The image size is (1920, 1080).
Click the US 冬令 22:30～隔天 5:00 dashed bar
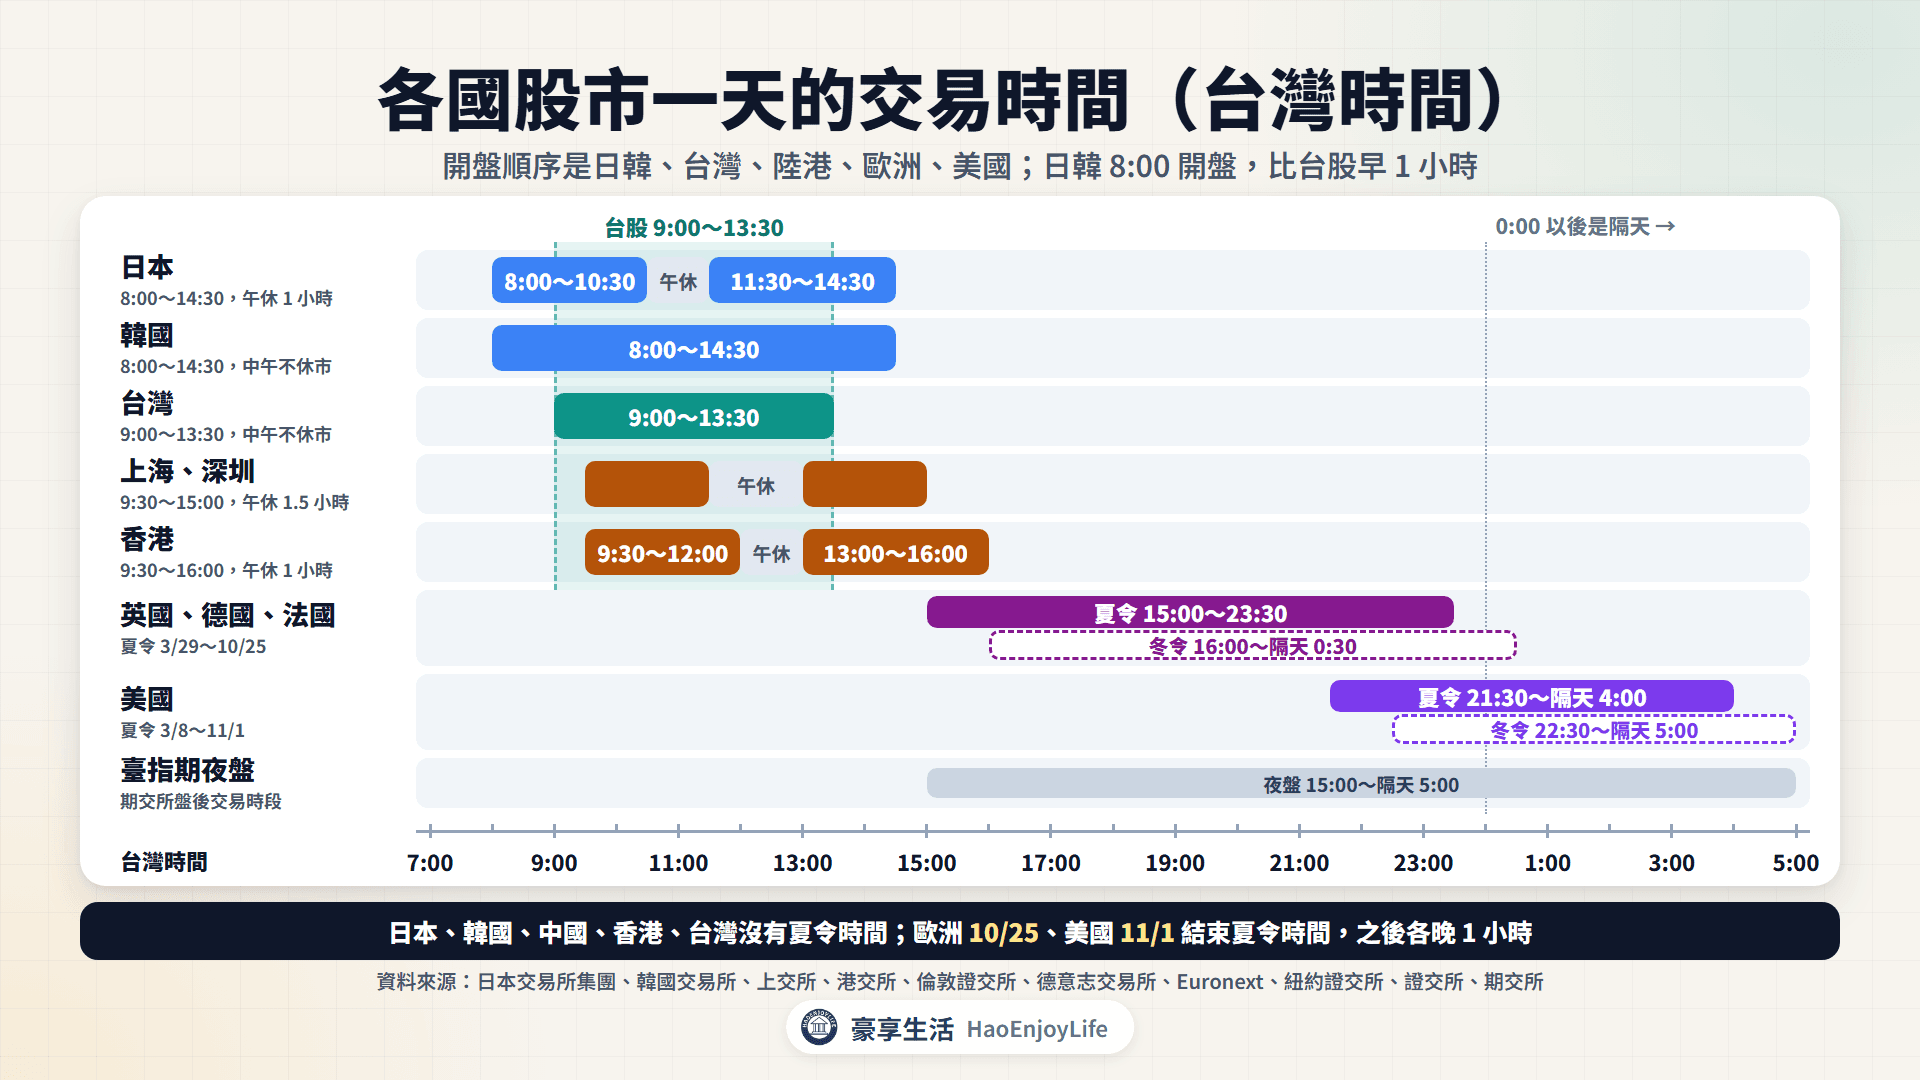pos(1594,730)
